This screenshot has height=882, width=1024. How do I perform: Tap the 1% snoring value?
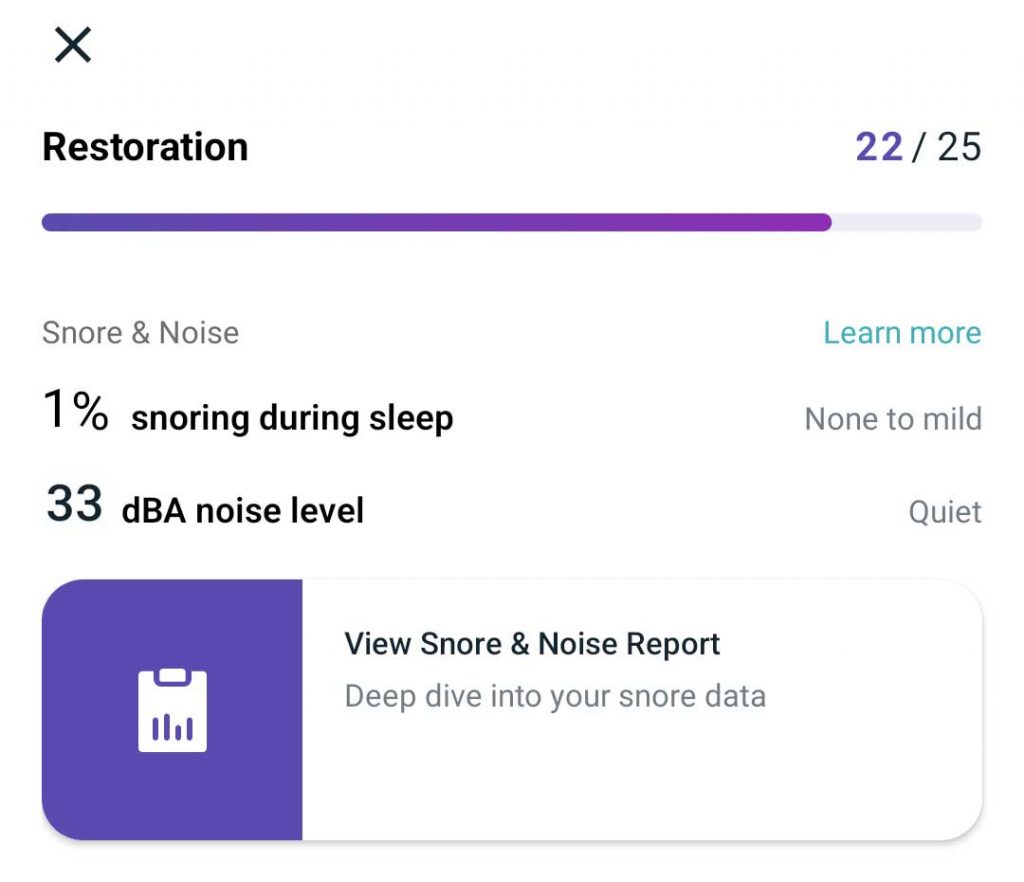[x=75, y=412]
